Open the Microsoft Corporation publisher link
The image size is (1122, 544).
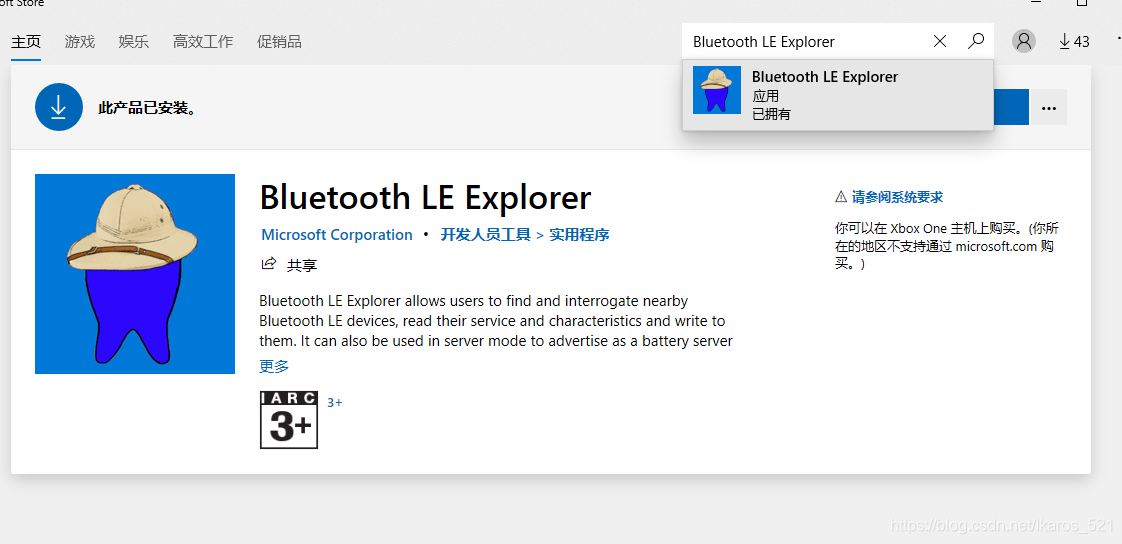coord(336,235)
